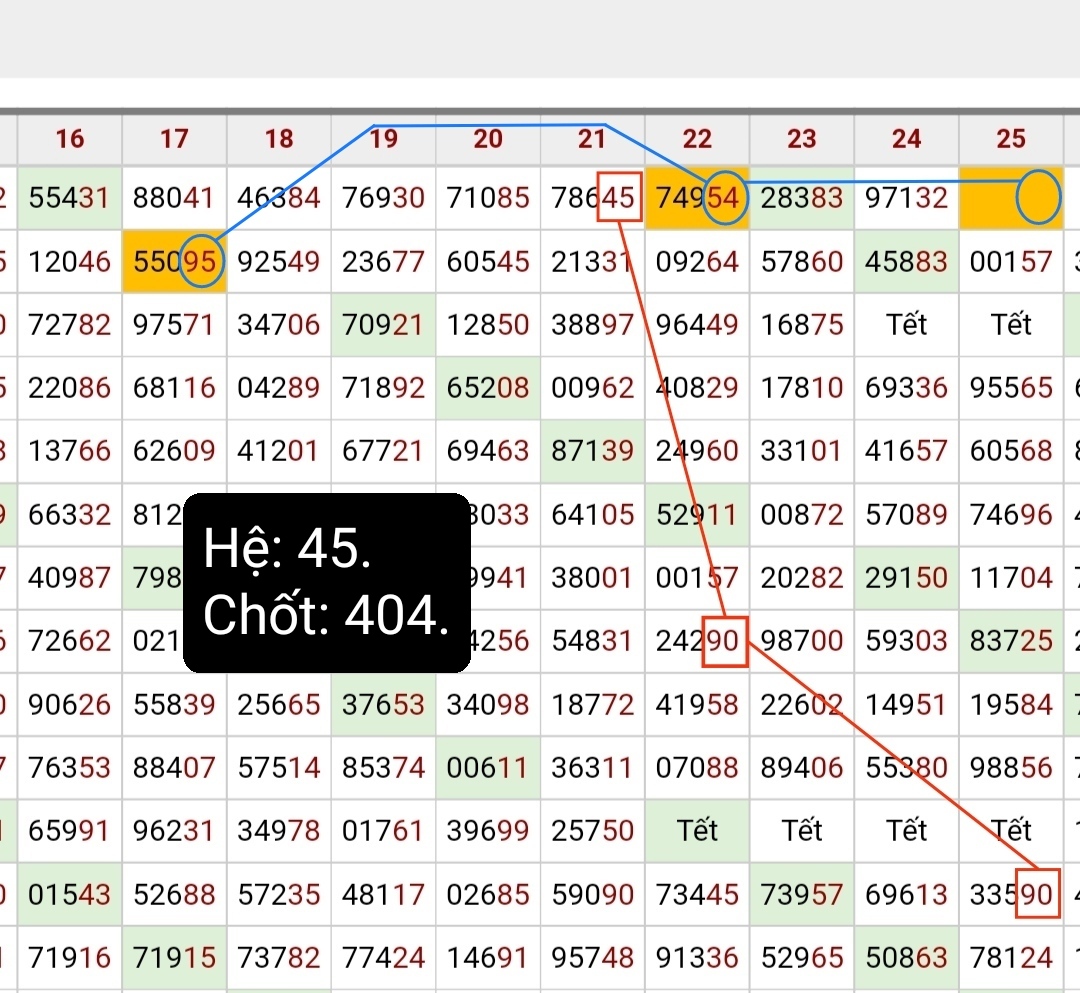Viewport: 1080px width, 993px height.
Task: Click cell 92549
Action: coord(279,262)
